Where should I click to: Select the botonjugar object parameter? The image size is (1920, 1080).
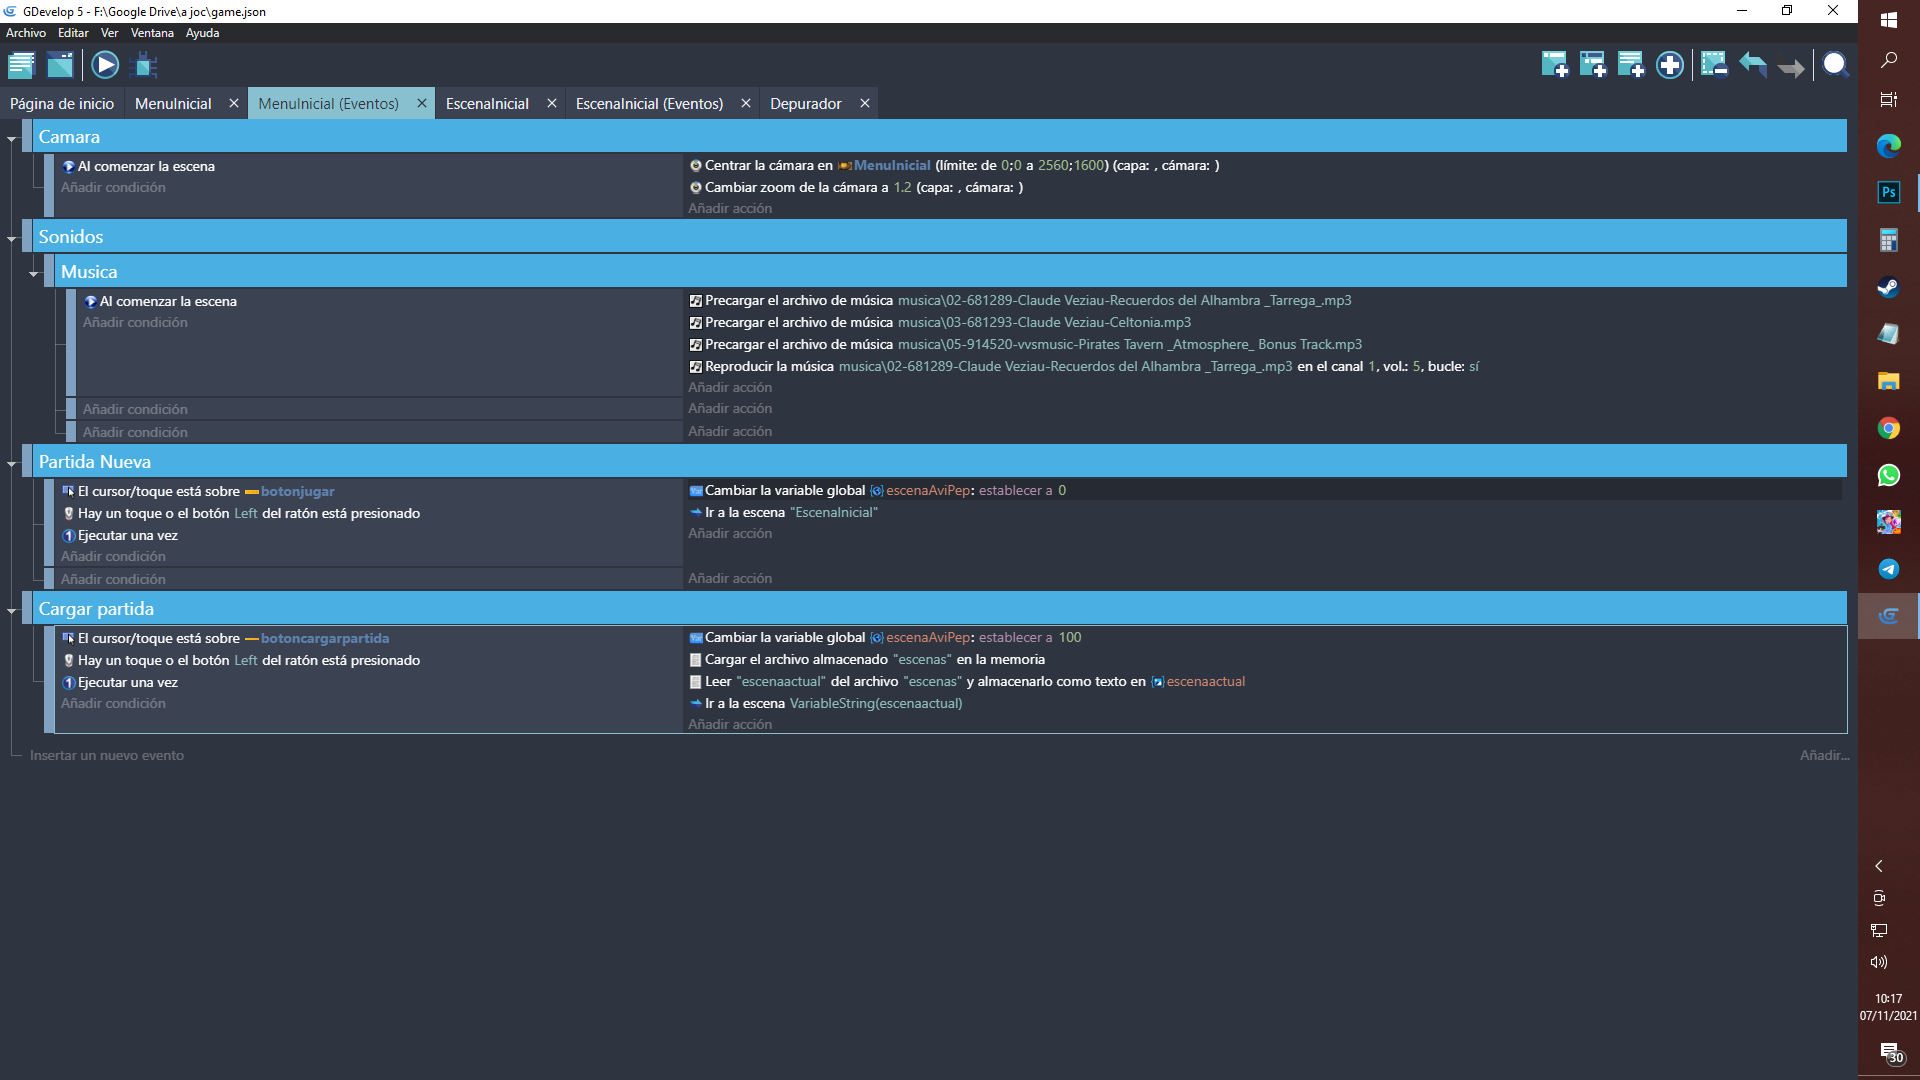point(297,492)
